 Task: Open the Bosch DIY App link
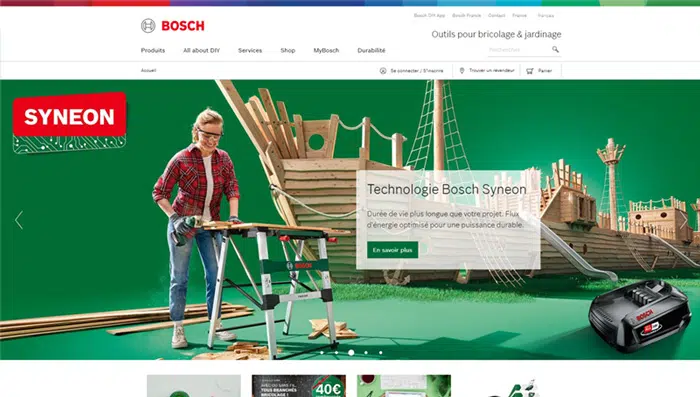click(429, 15)
